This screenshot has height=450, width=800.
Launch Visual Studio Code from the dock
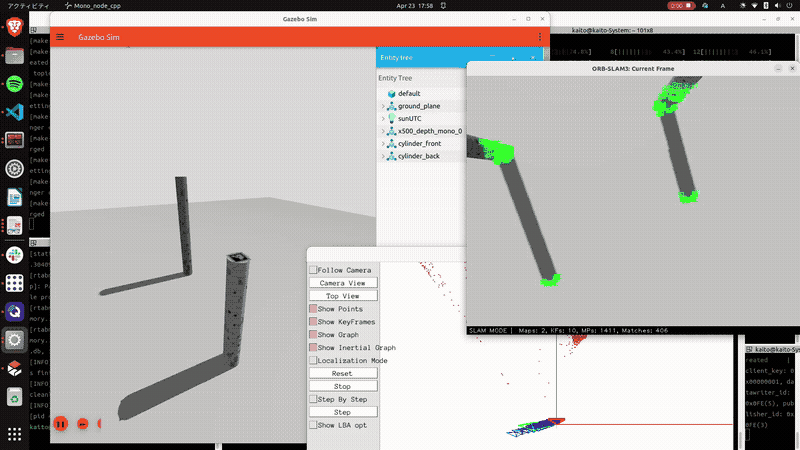[x=14, y=112]
